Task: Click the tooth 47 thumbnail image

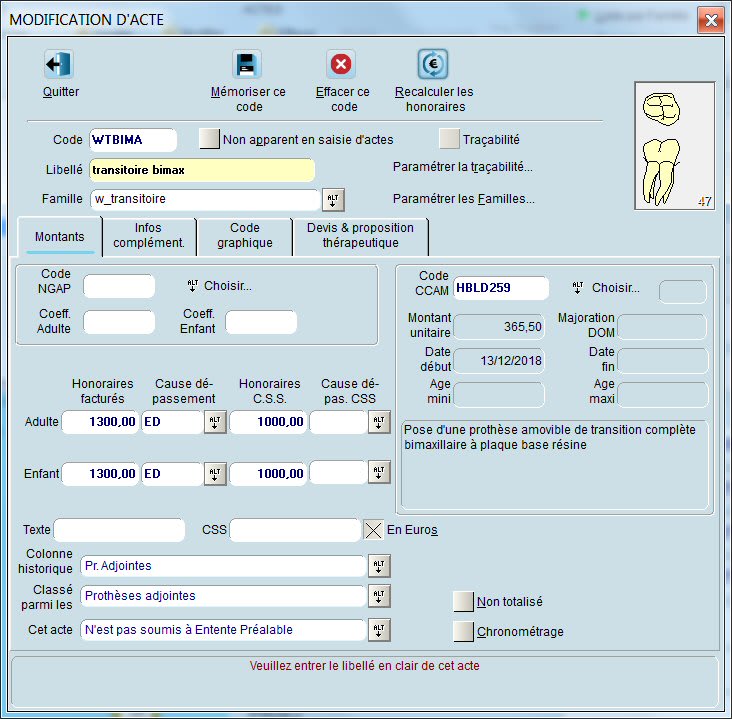Action: (674, 146)
